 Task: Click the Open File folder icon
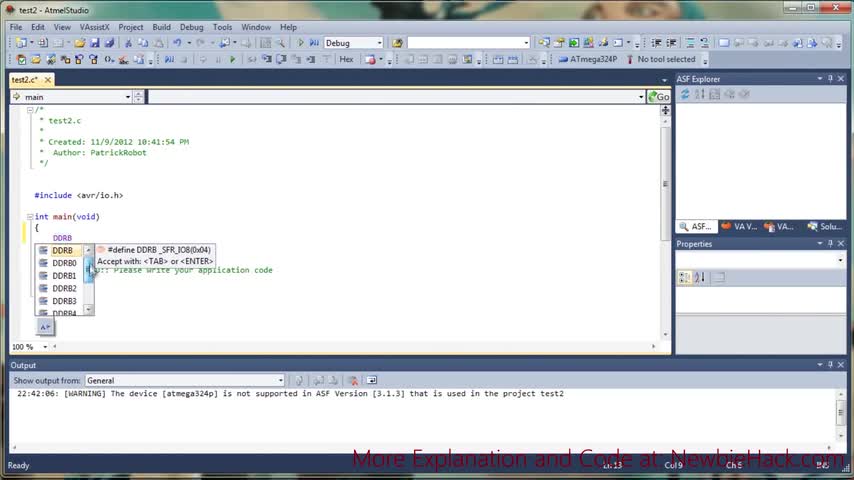(x=80, y=43)
